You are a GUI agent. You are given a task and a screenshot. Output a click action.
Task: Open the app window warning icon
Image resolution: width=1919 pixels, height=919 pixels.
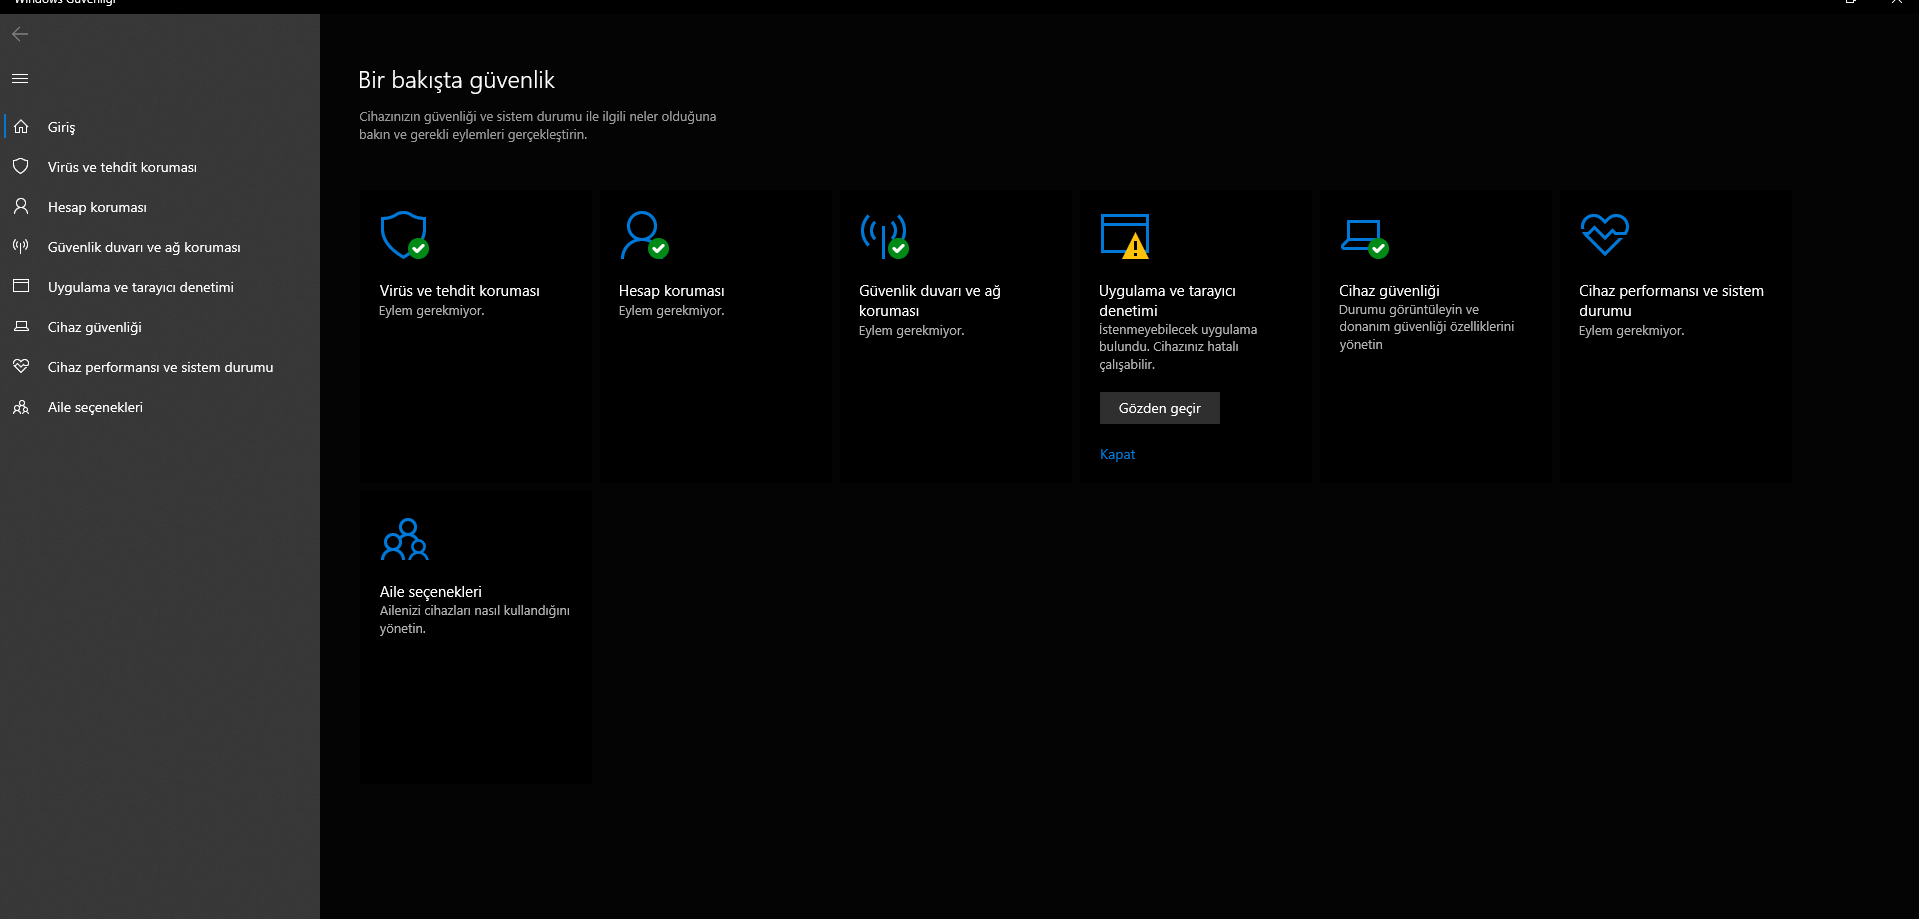click(1125, 236)
